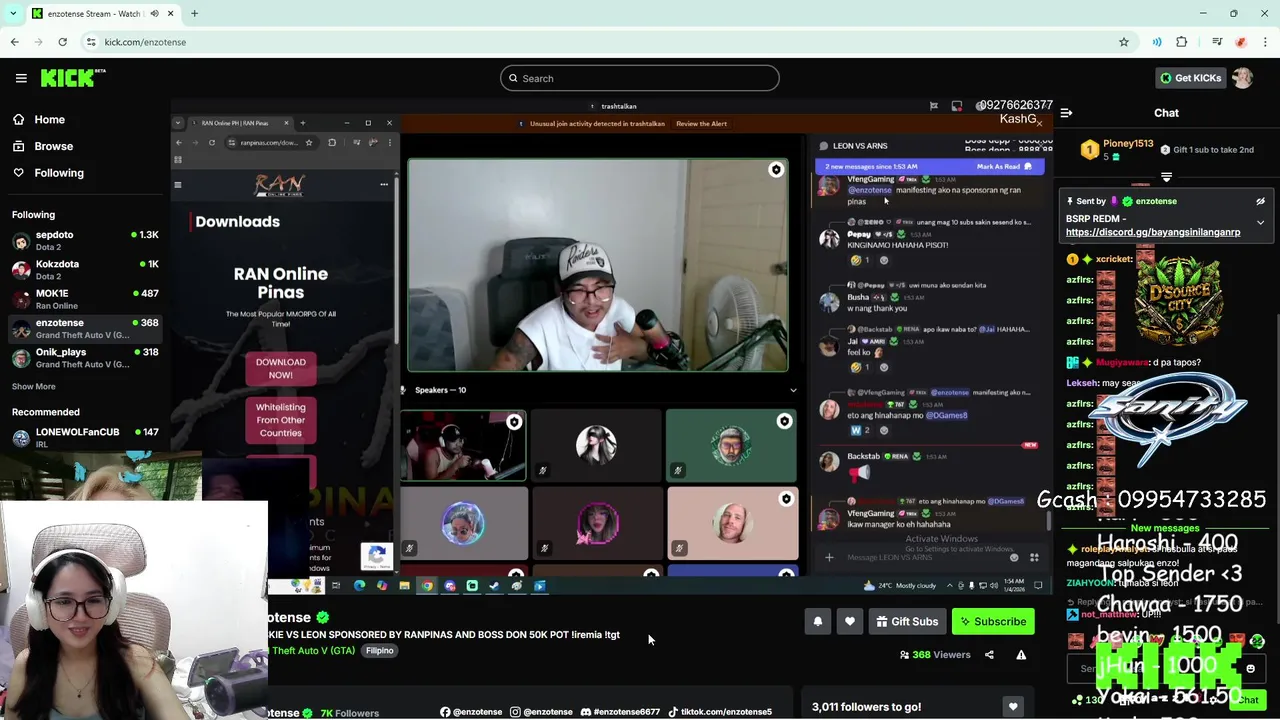Viewport: 1280px width, 720px height.
Task: Select the enzotense channel in the sidebar
Action: [85, 328]
